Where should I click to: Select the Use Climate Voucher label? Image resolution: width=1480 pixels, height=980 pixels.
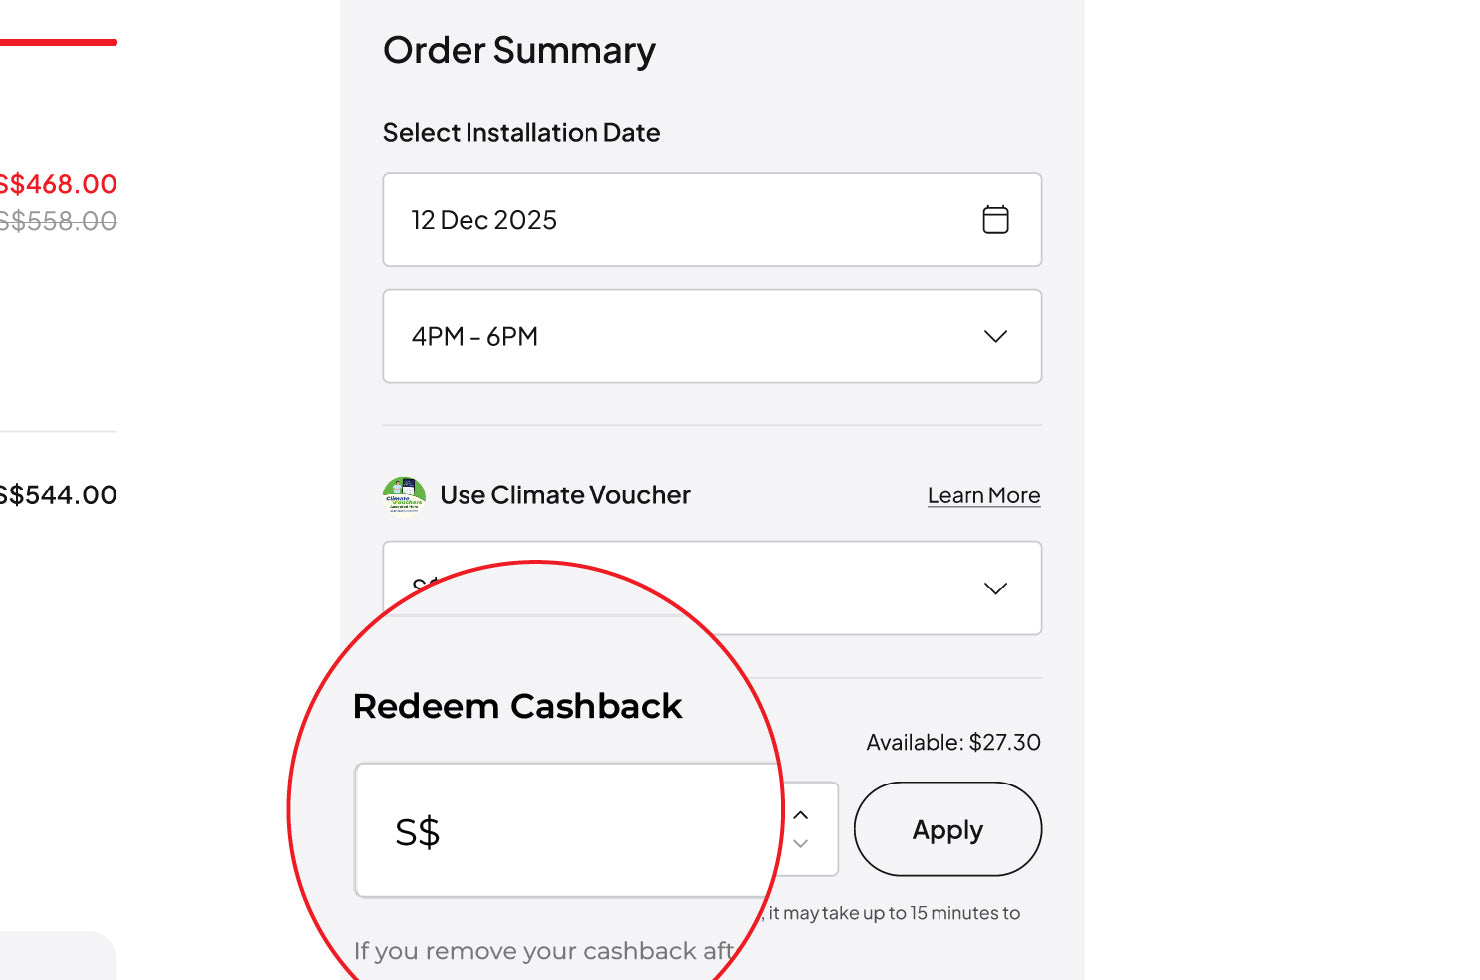click(565, 494)
